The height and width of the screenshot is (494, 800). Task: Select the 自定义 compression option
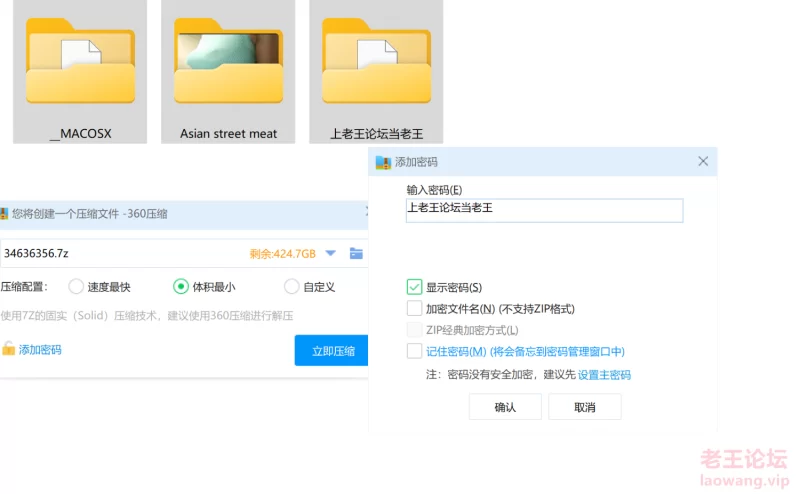click(291, 286)
